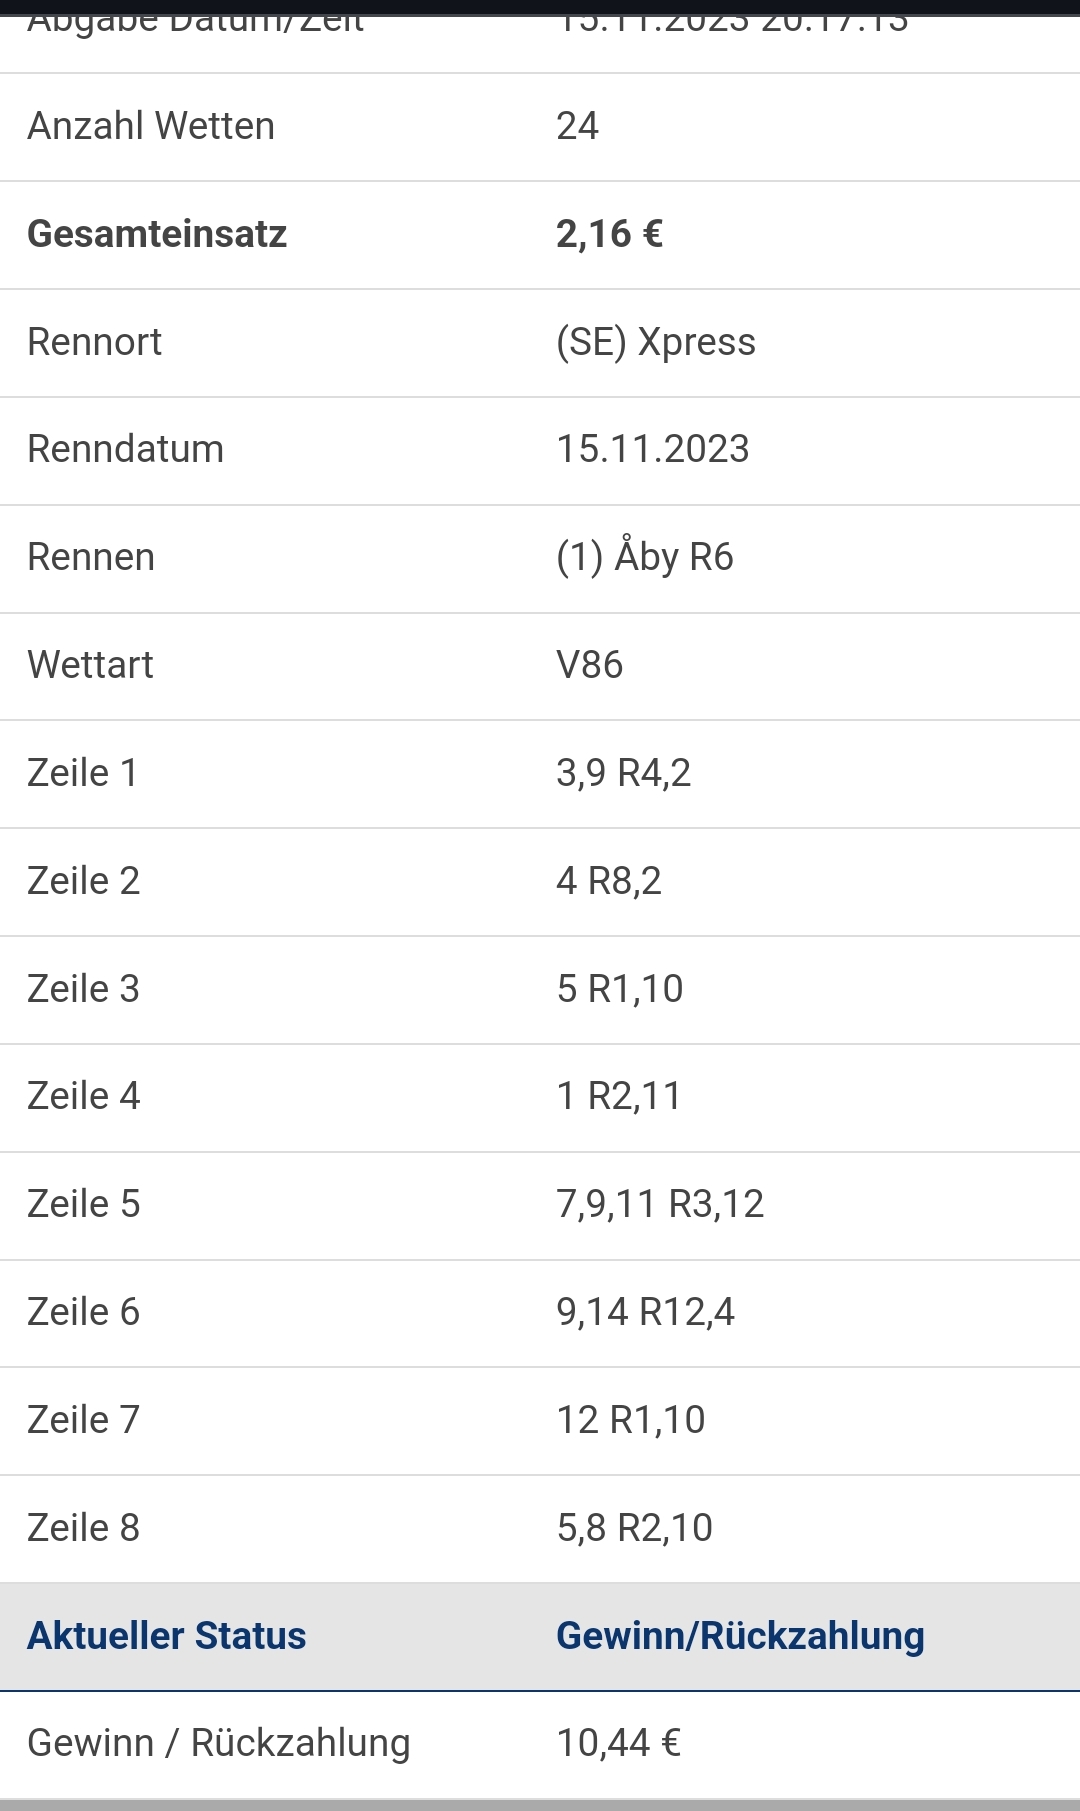1080x1811 pixels.
Task: Select Zeile 3 value 5 R1,10
Action: click(x=619, y=989)
